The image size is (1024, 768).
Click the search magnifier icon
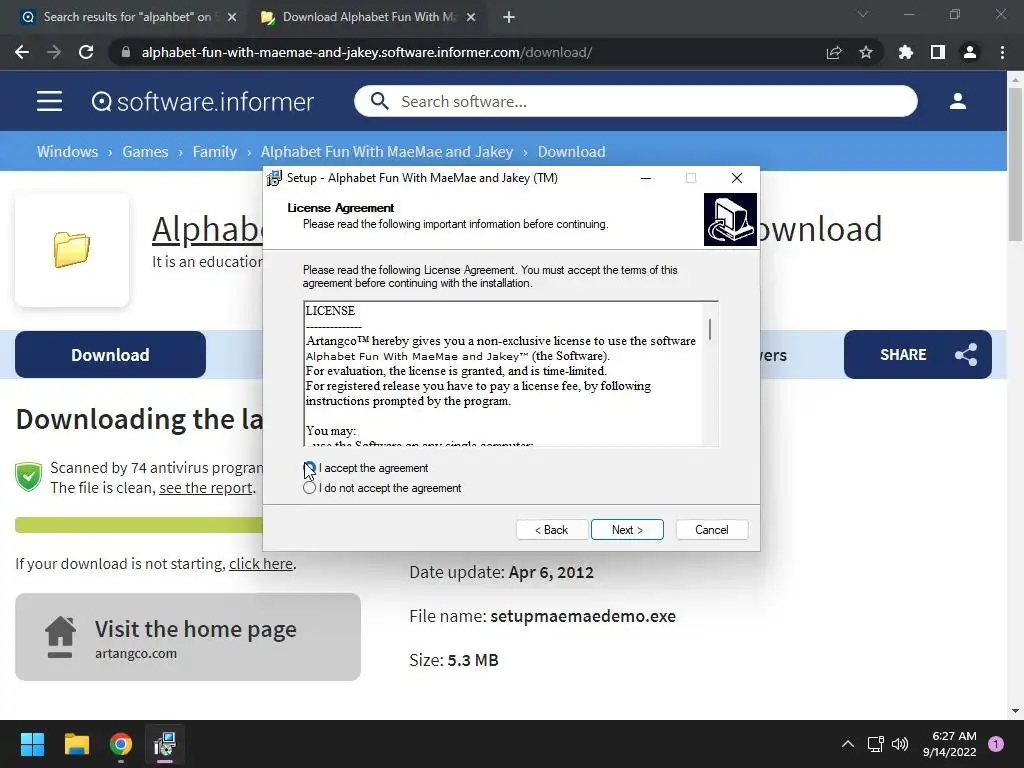(x=379, y=101)
